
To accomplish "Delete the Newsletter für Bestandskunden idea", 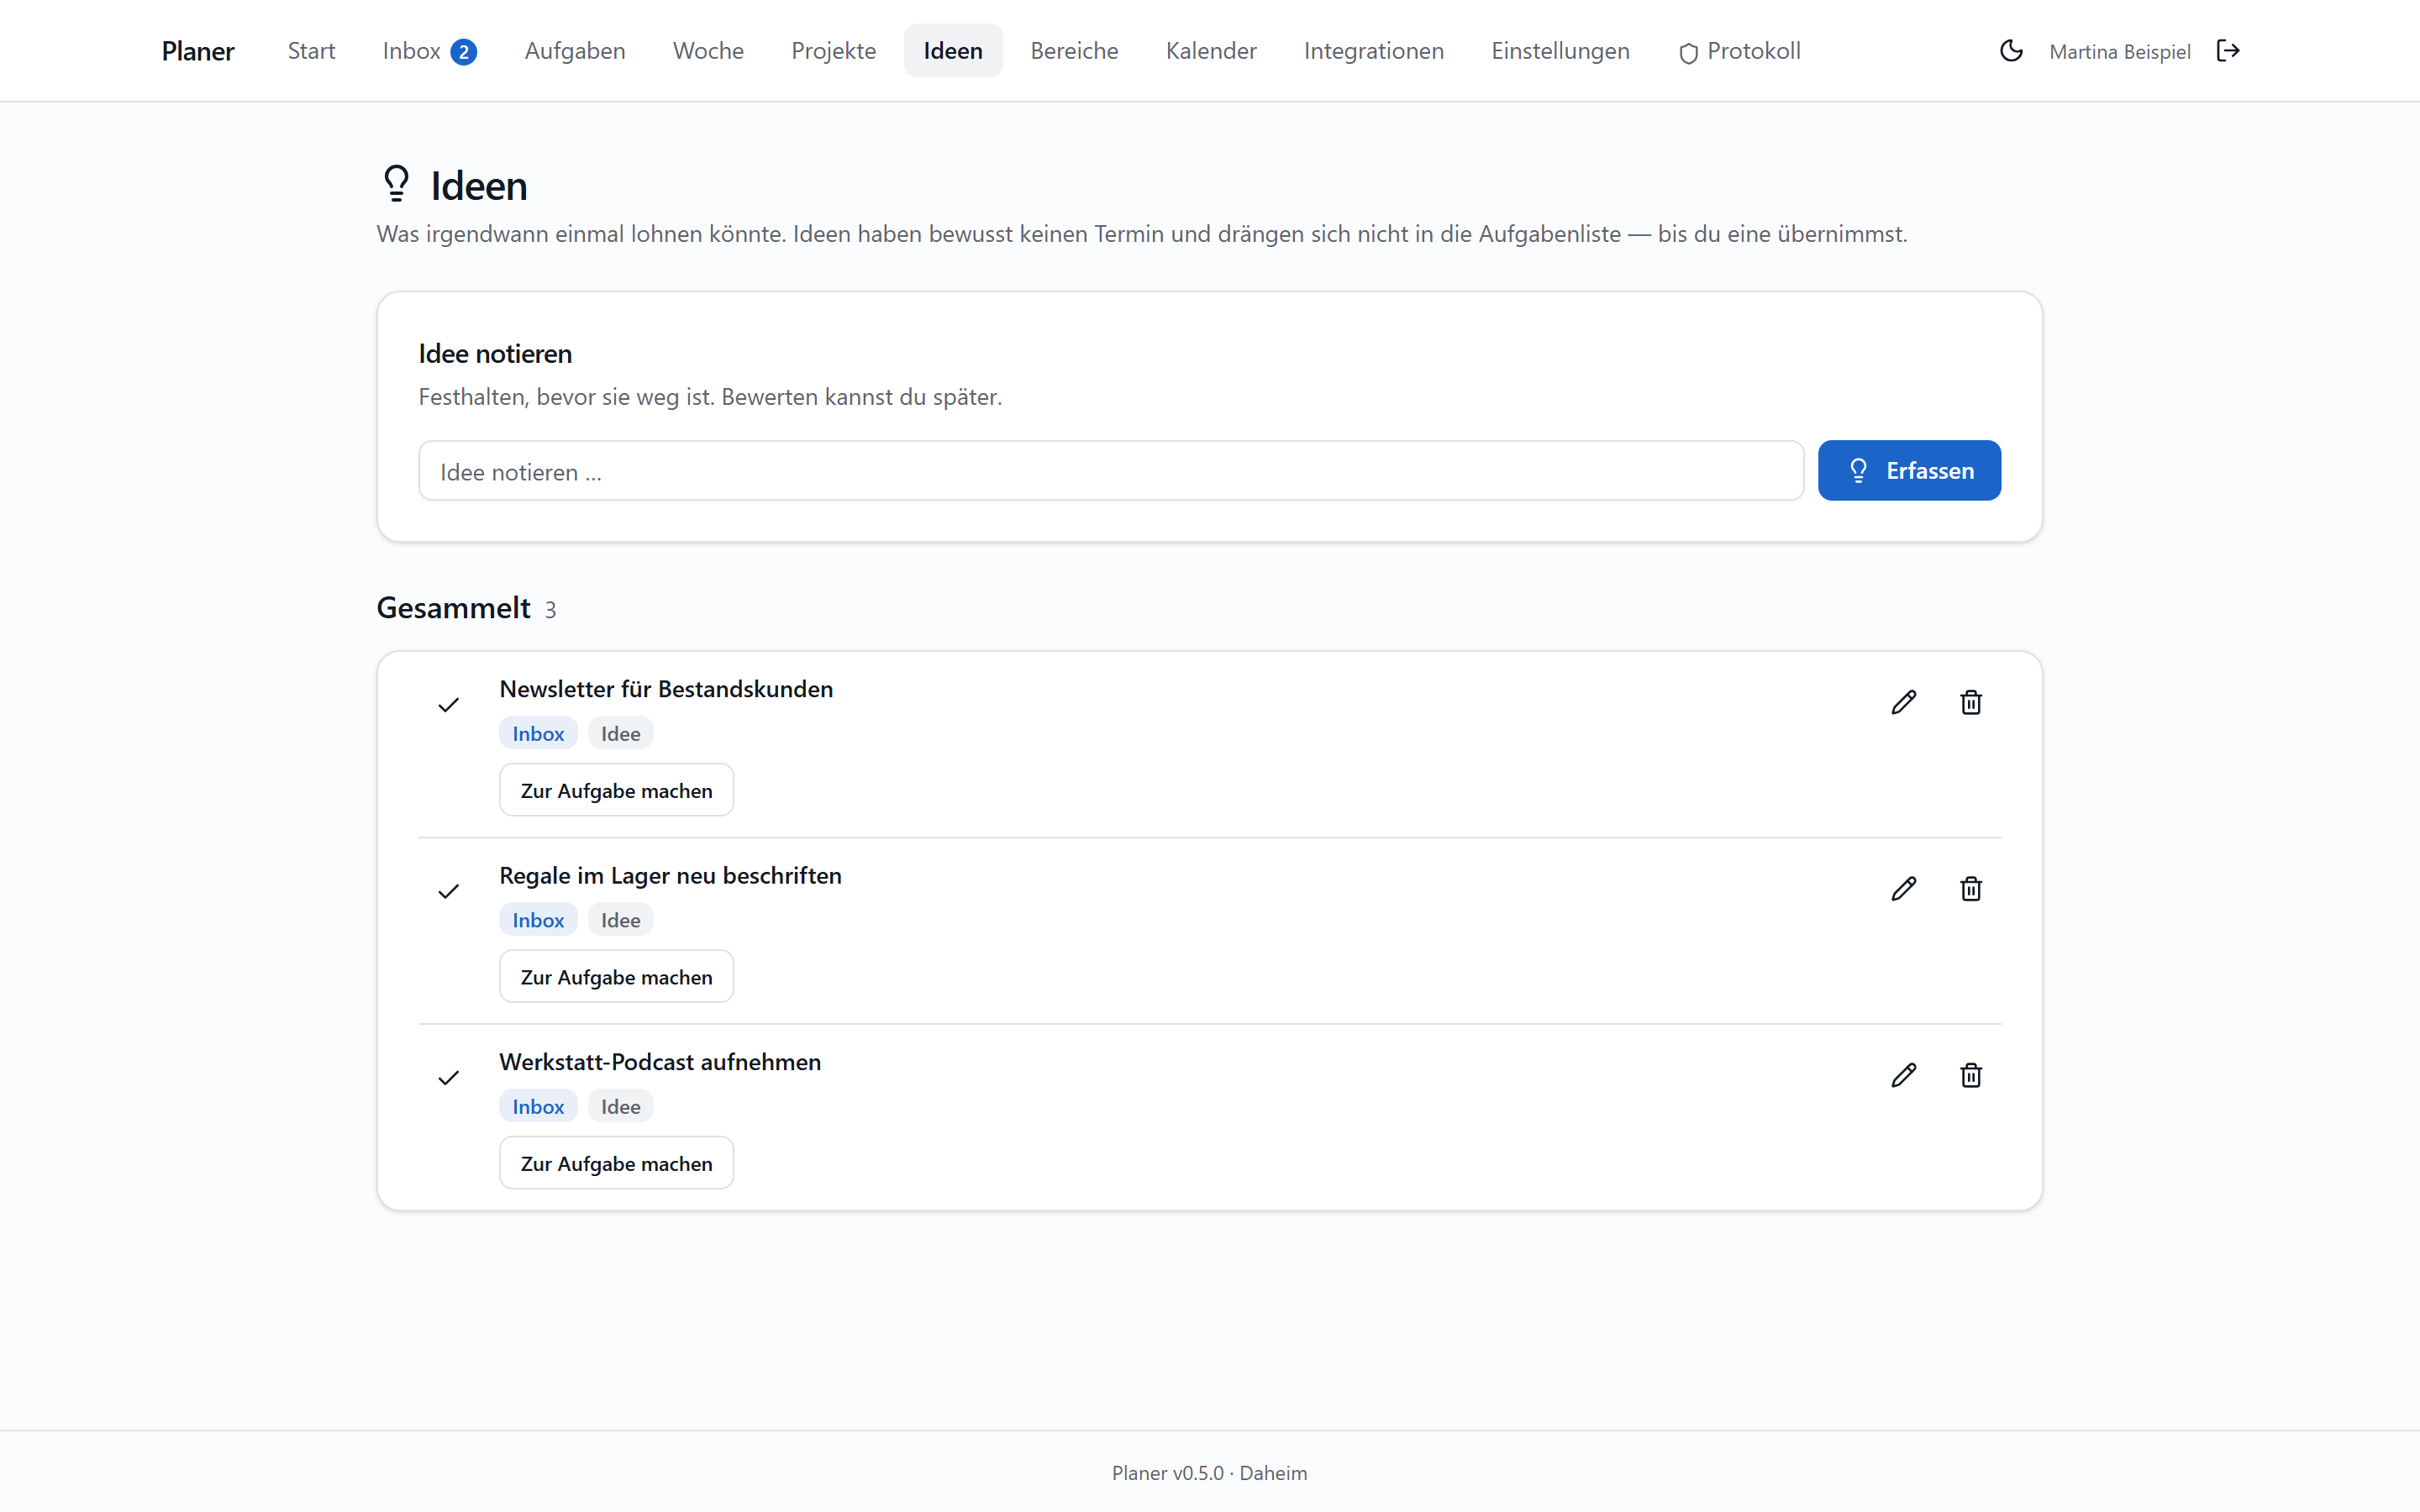I will click(1970, 702).
